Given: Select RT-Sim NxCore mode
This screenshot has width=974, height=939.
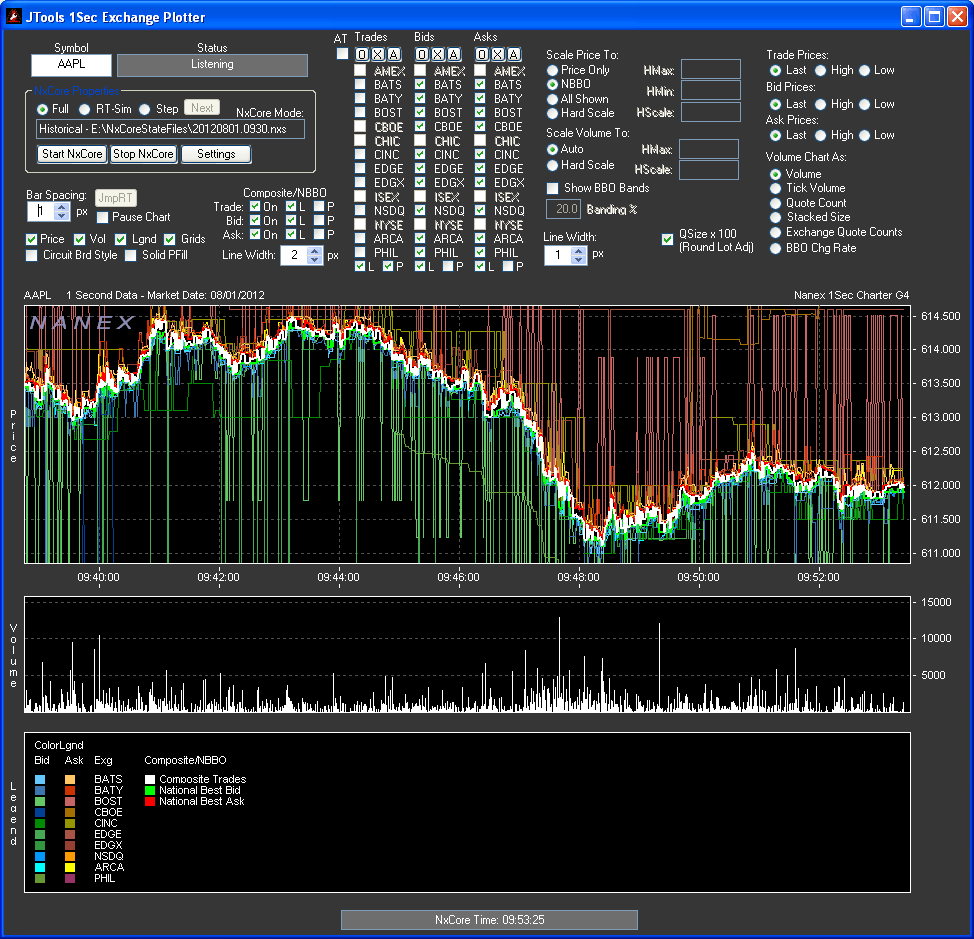Looking at the screenshot, I should [84, 109].
